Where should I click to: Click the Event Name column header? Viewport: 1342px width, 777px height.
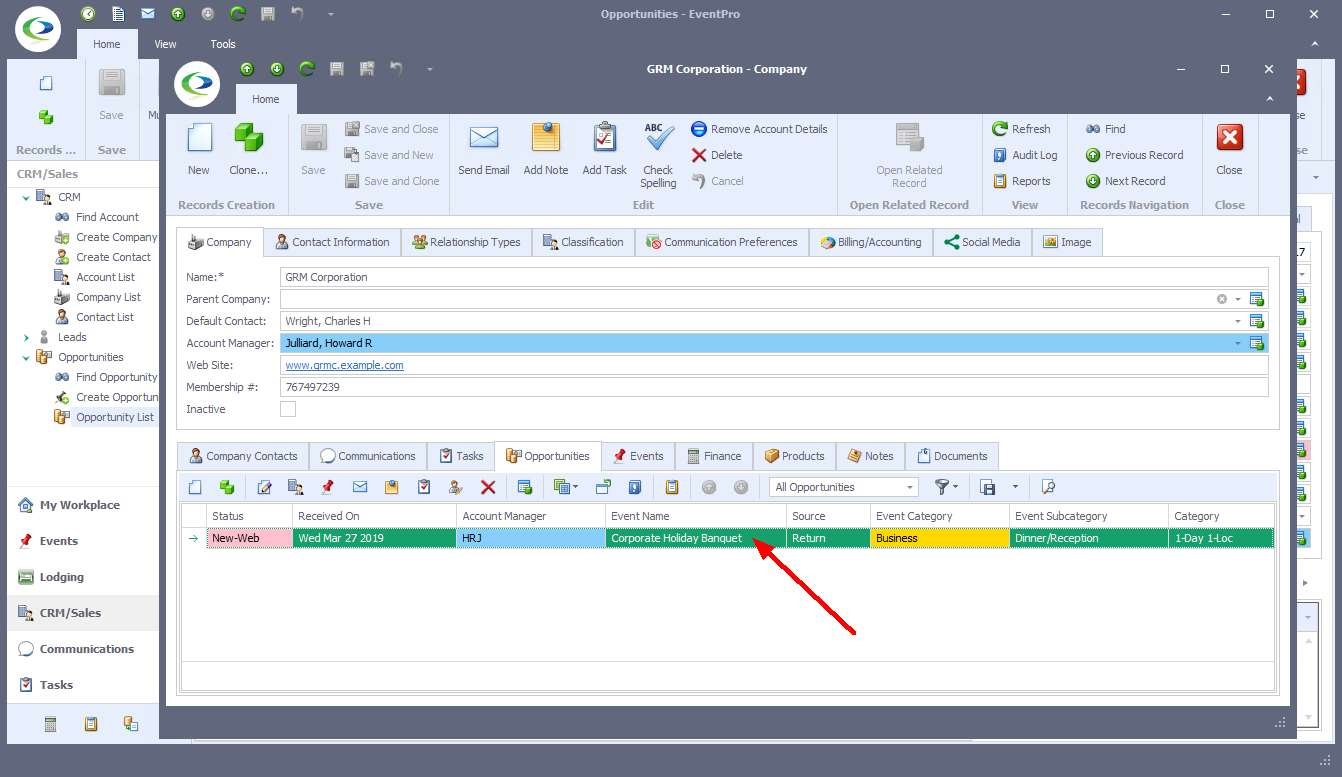(696, 516)
